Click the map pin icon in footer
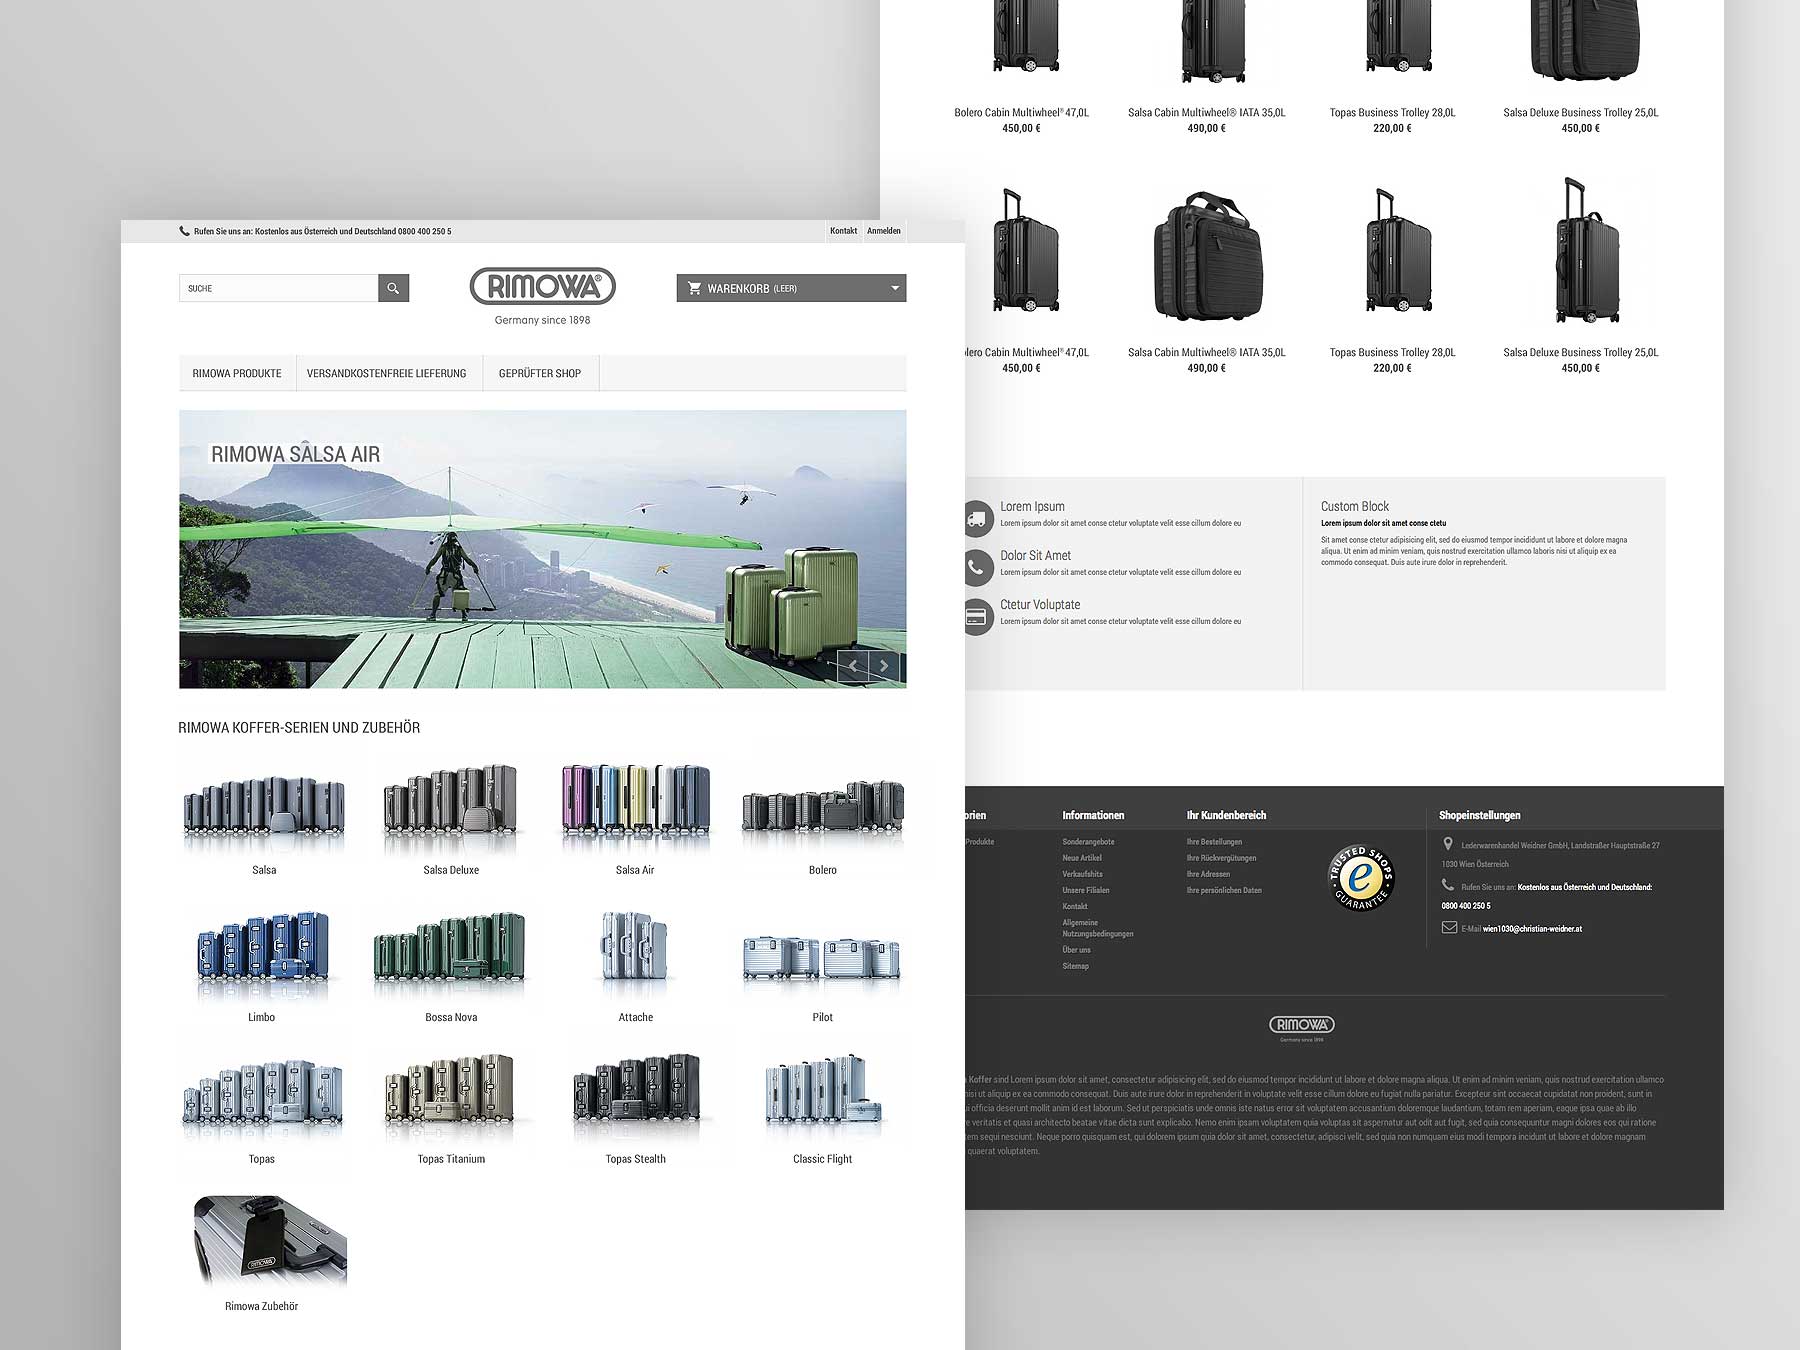This screenshot has width=1800, height=1350. pos(1448,845)
